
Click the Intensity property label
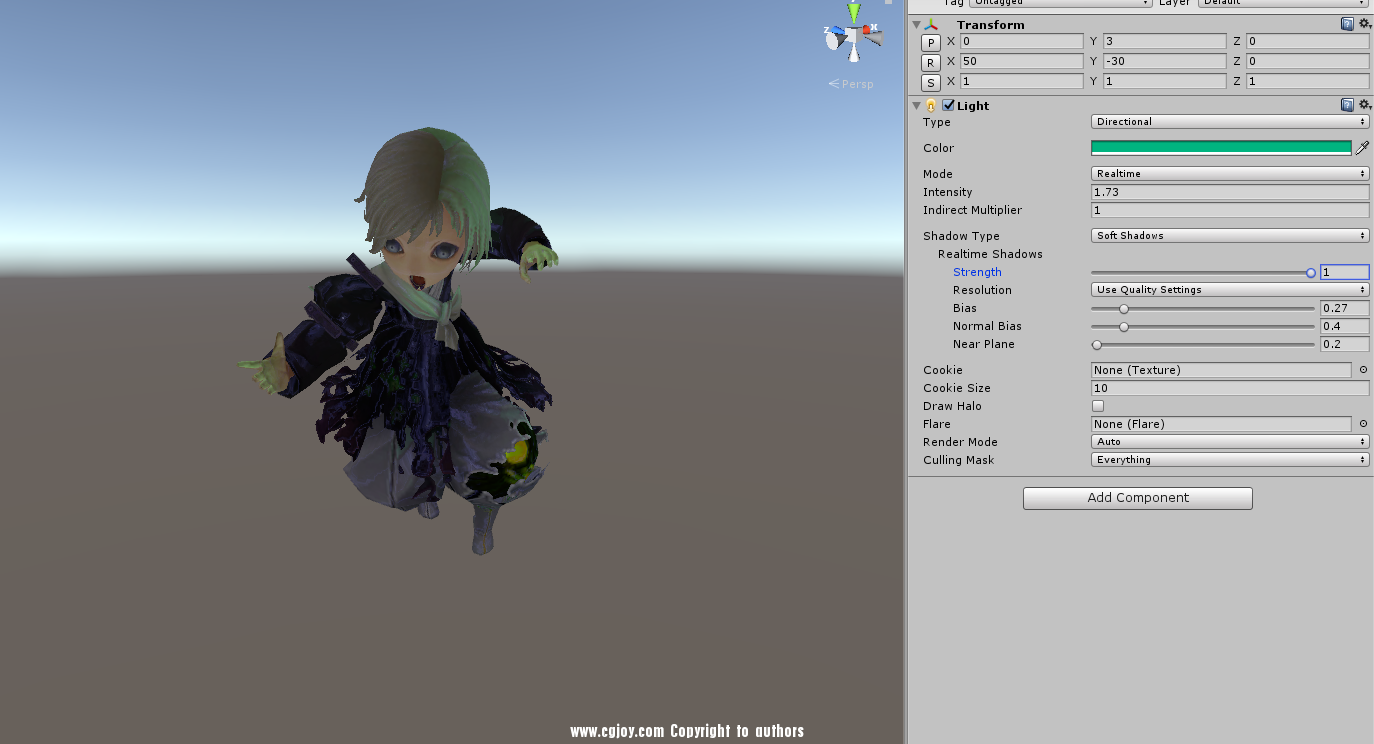[x=947, y=192]
